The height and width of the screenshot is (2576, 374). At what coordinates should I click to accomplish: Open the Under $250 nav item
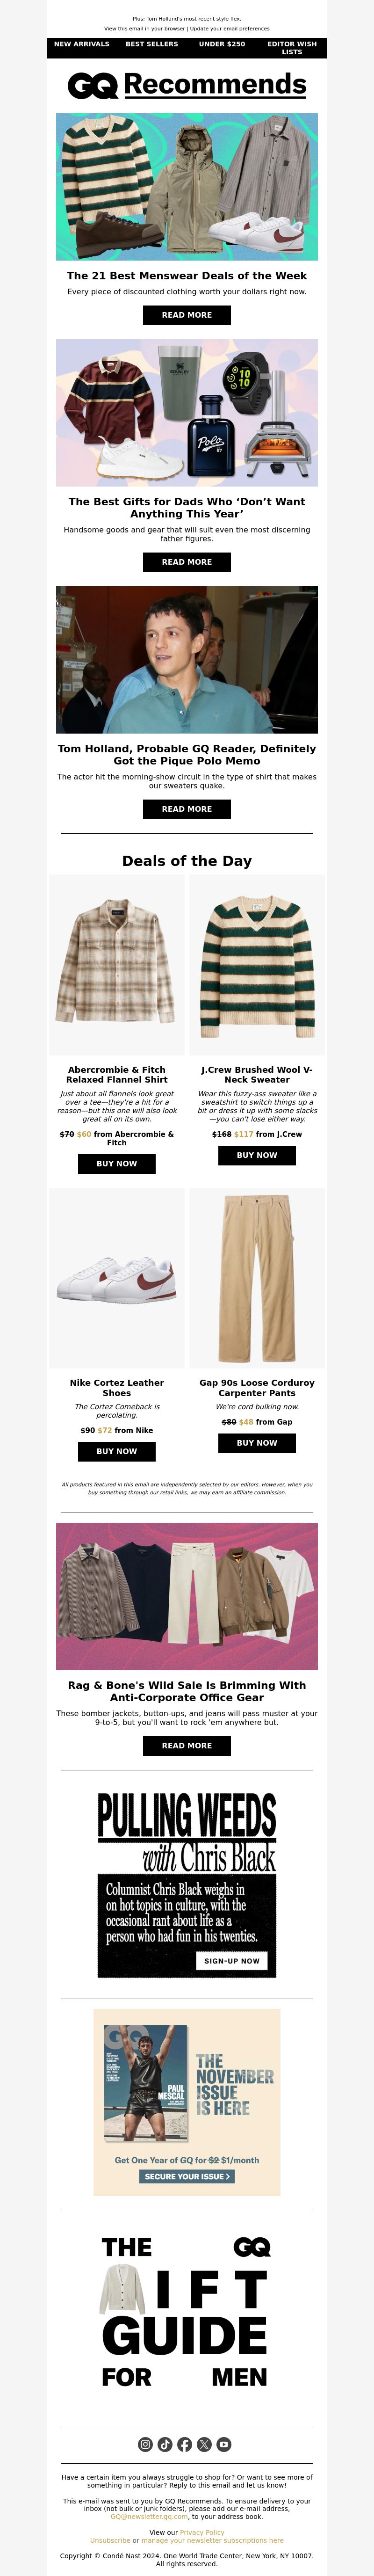tap(222, 44)
